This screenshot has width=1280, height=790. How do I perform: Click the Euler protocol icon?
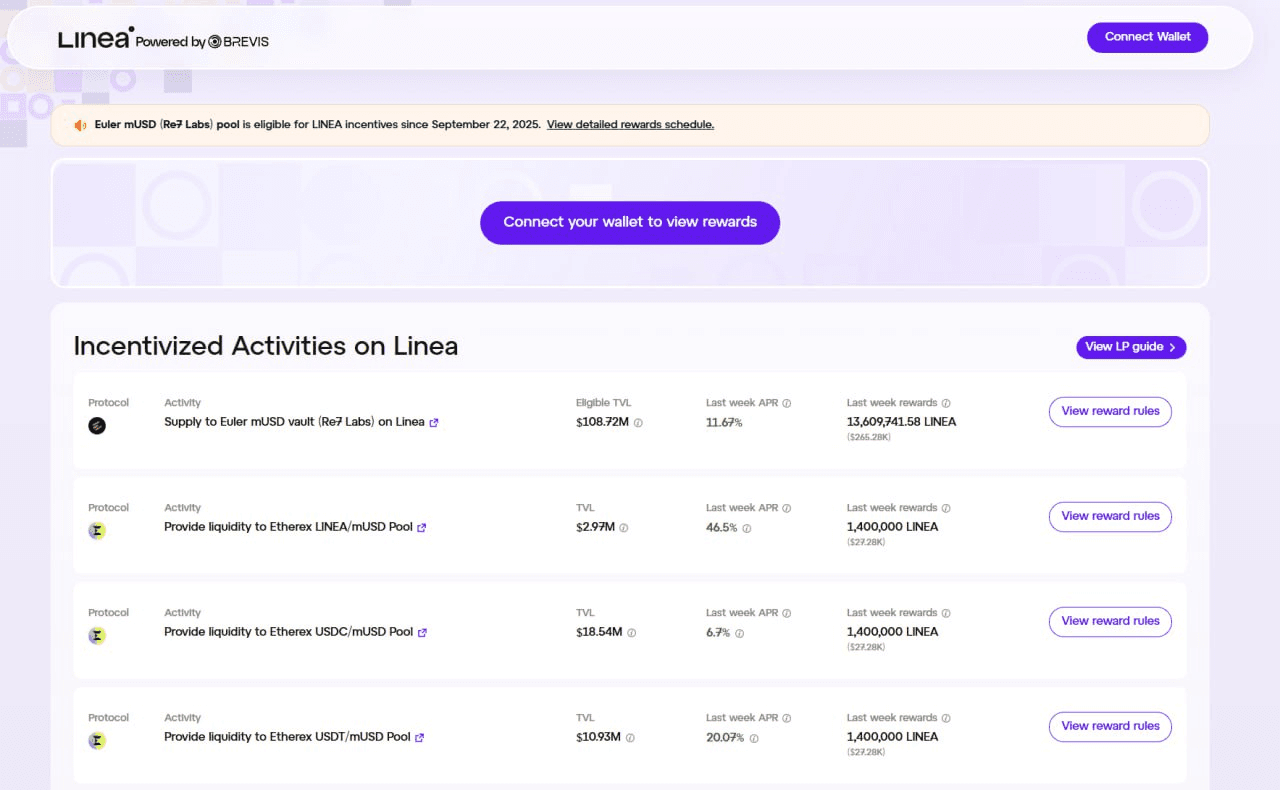coord(97,426)
